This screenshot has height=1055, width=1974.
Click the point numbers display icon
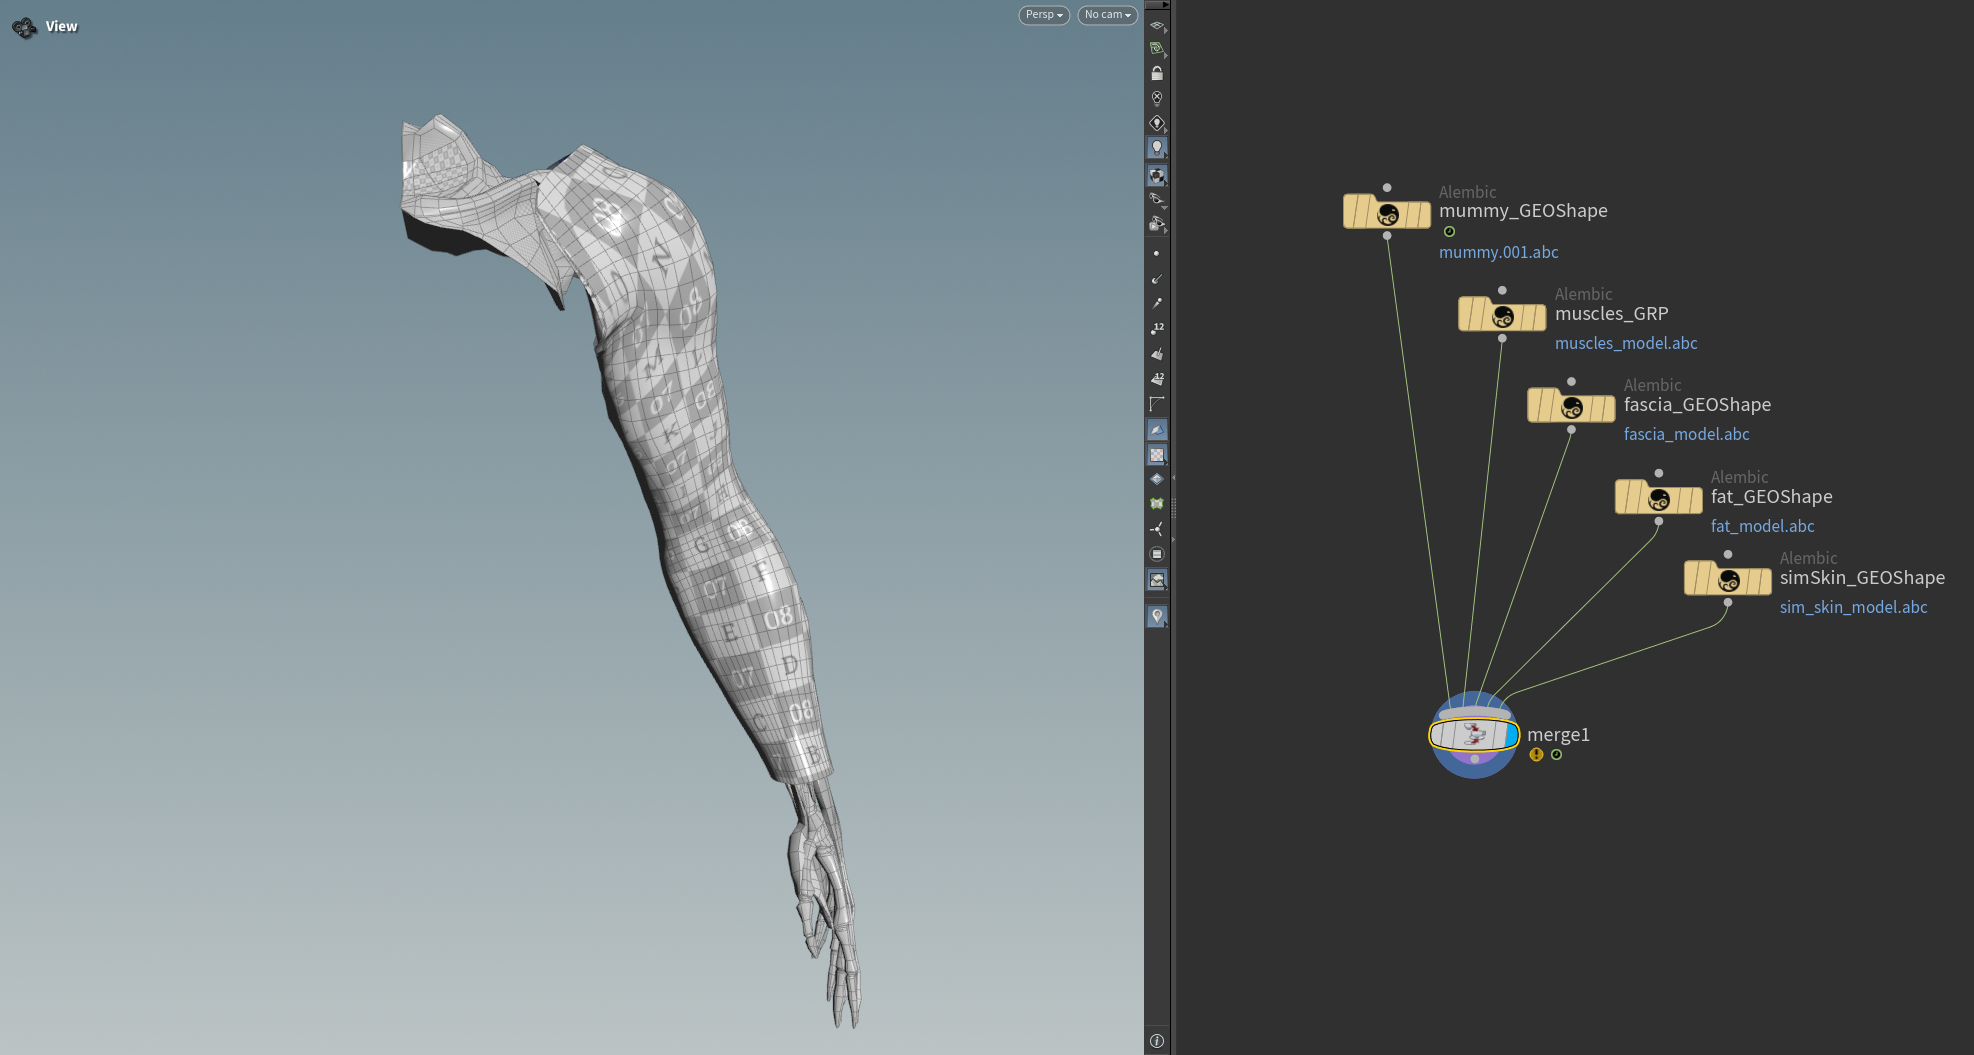pos(1157,328)
